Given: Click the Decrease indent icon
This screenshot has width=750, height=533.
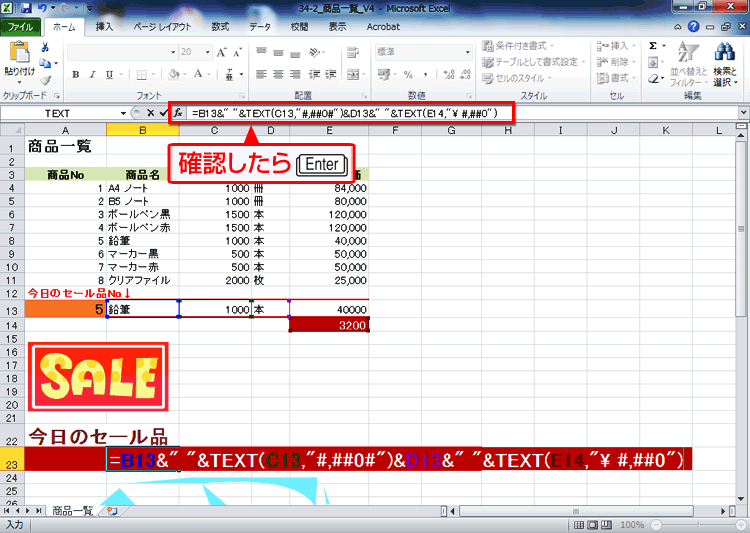Looking at the screenshot, I should click(314, 74).
